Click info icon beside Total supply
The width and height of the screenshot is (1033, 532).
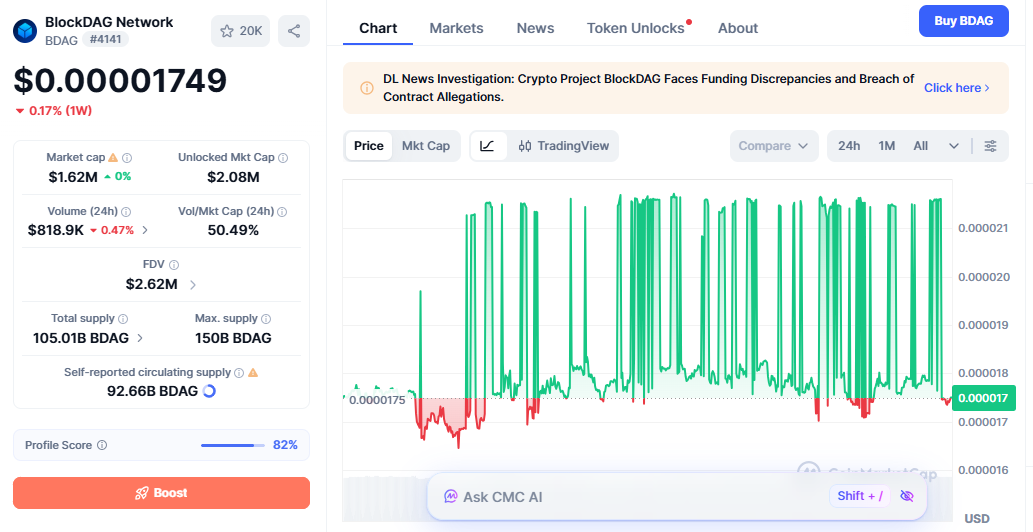[123, 319]
